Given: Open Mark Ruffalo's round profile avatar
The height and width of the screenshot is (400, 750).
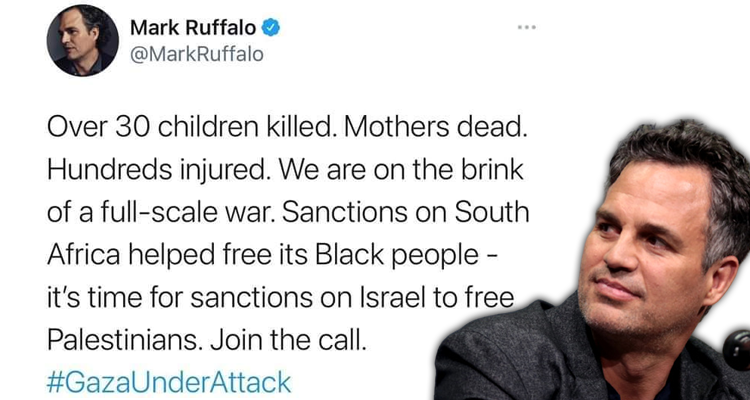Looking at the screenshot, I should tap(82, 40).
